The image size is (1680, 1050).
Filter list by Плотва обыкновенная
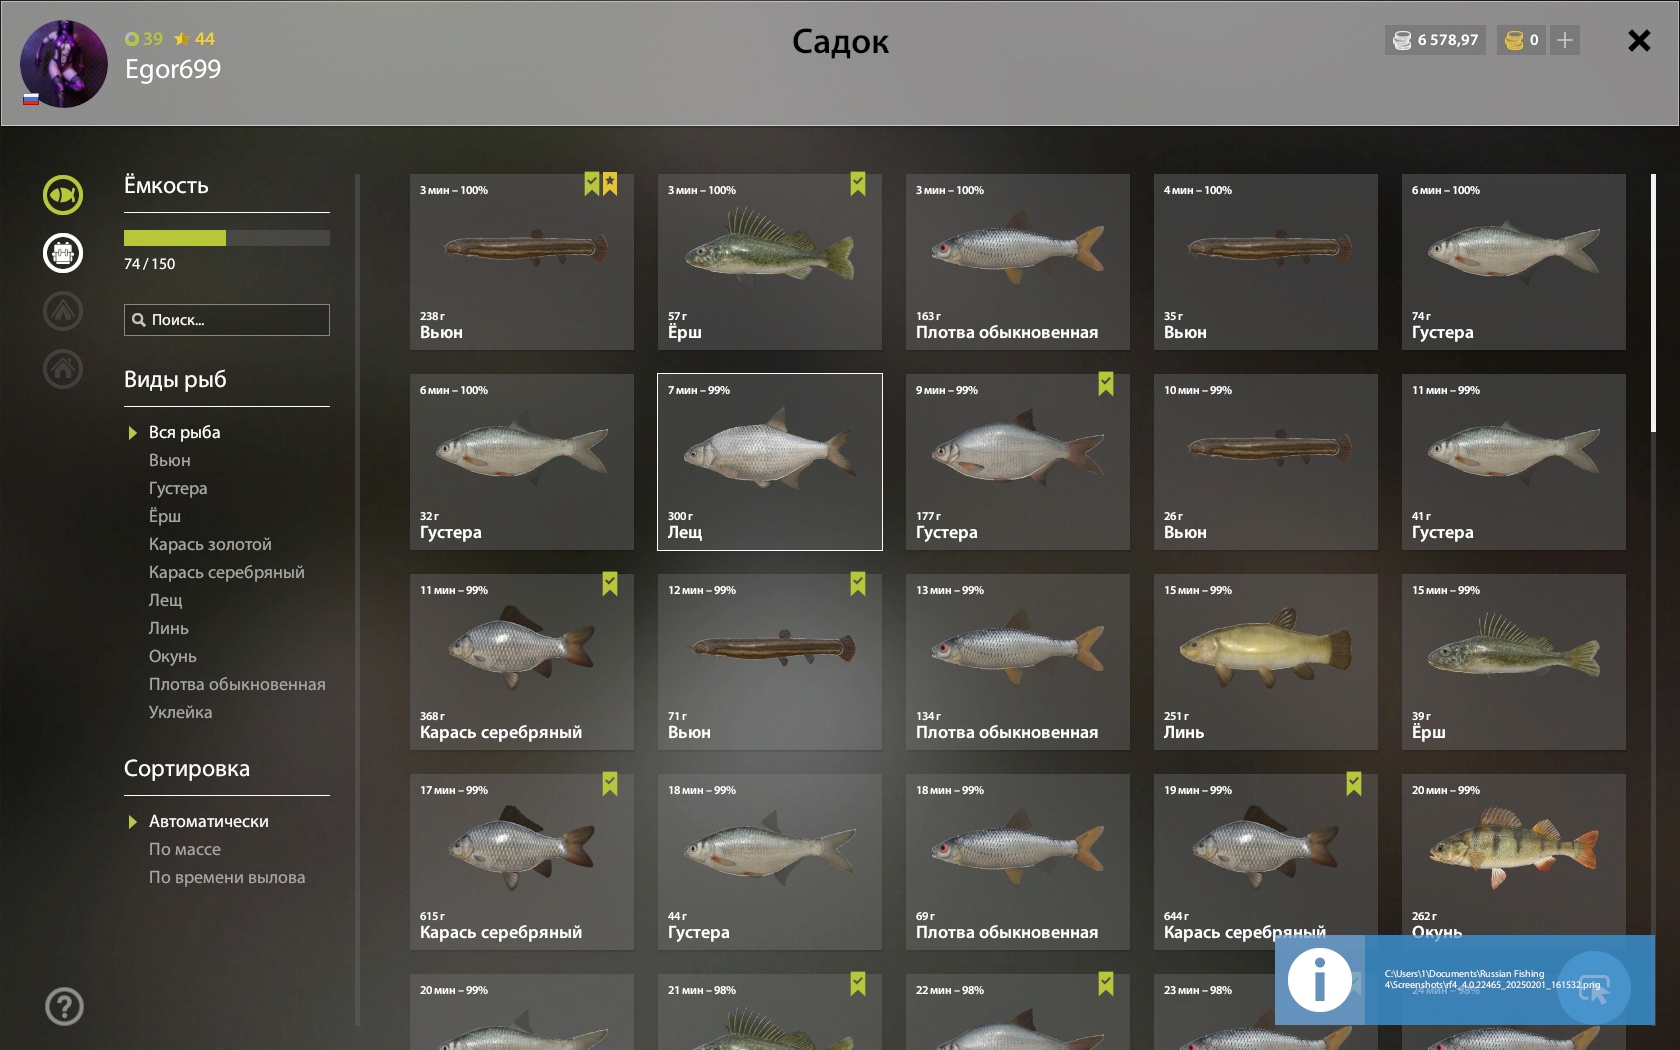coord(237,684)
